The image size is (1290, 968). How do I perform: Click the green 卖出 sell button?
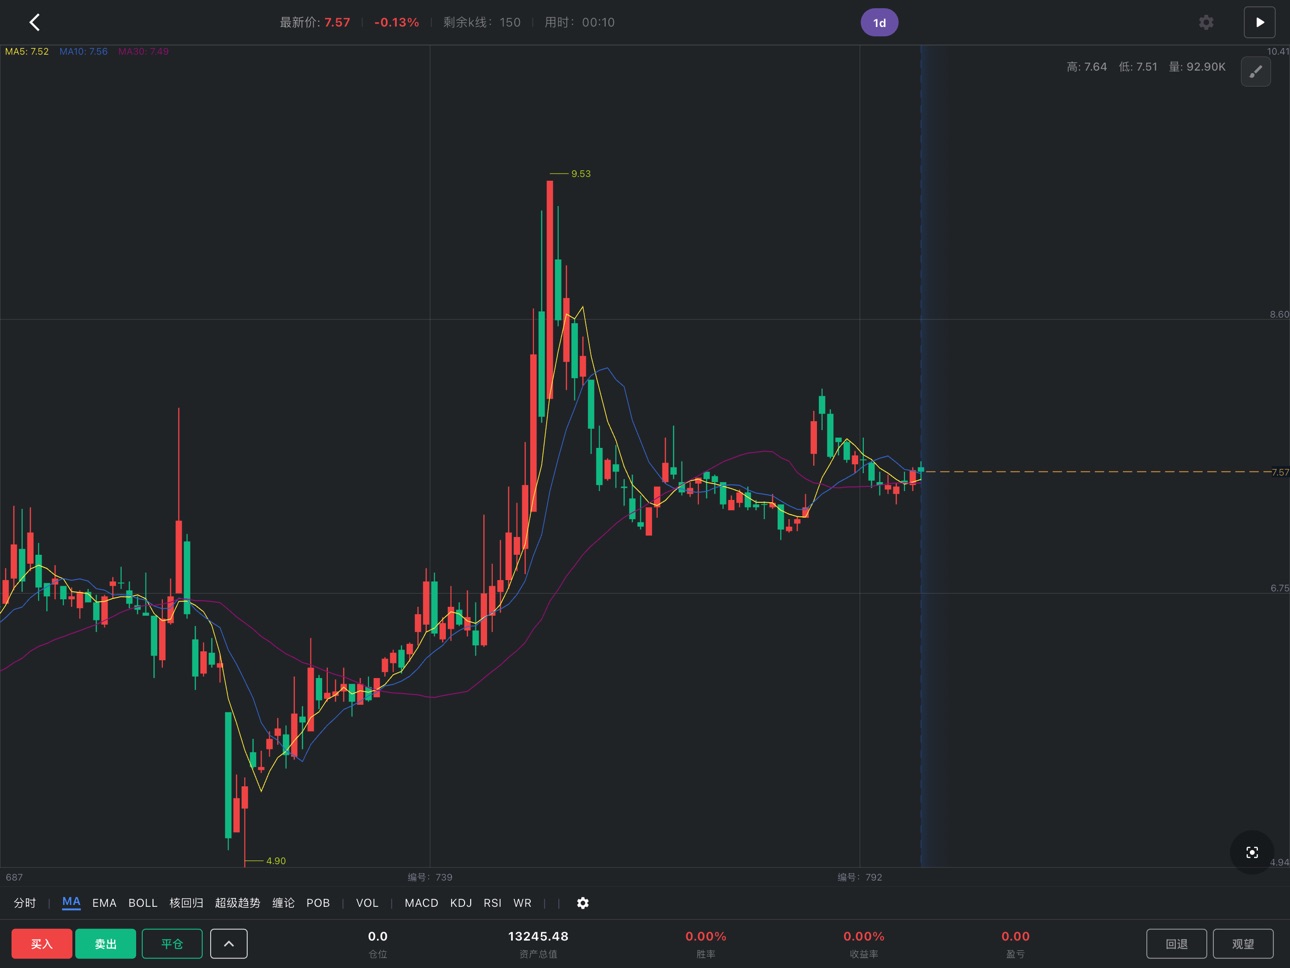[105, 943]
